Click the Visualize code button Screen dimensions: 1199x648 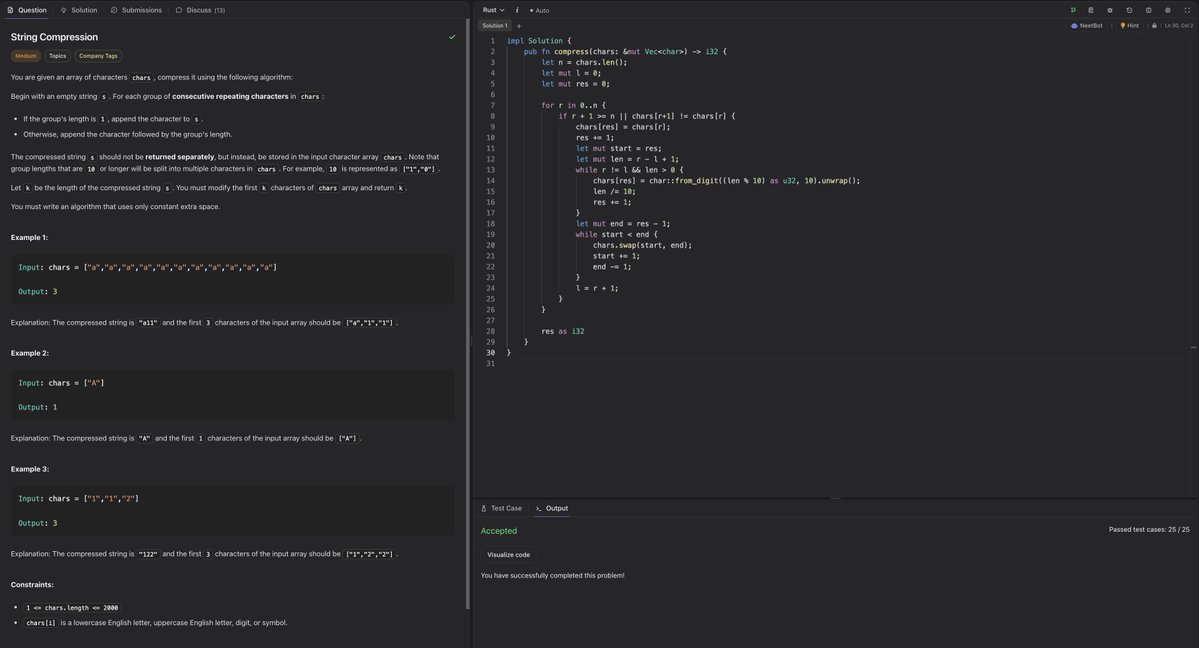point(509,555)
